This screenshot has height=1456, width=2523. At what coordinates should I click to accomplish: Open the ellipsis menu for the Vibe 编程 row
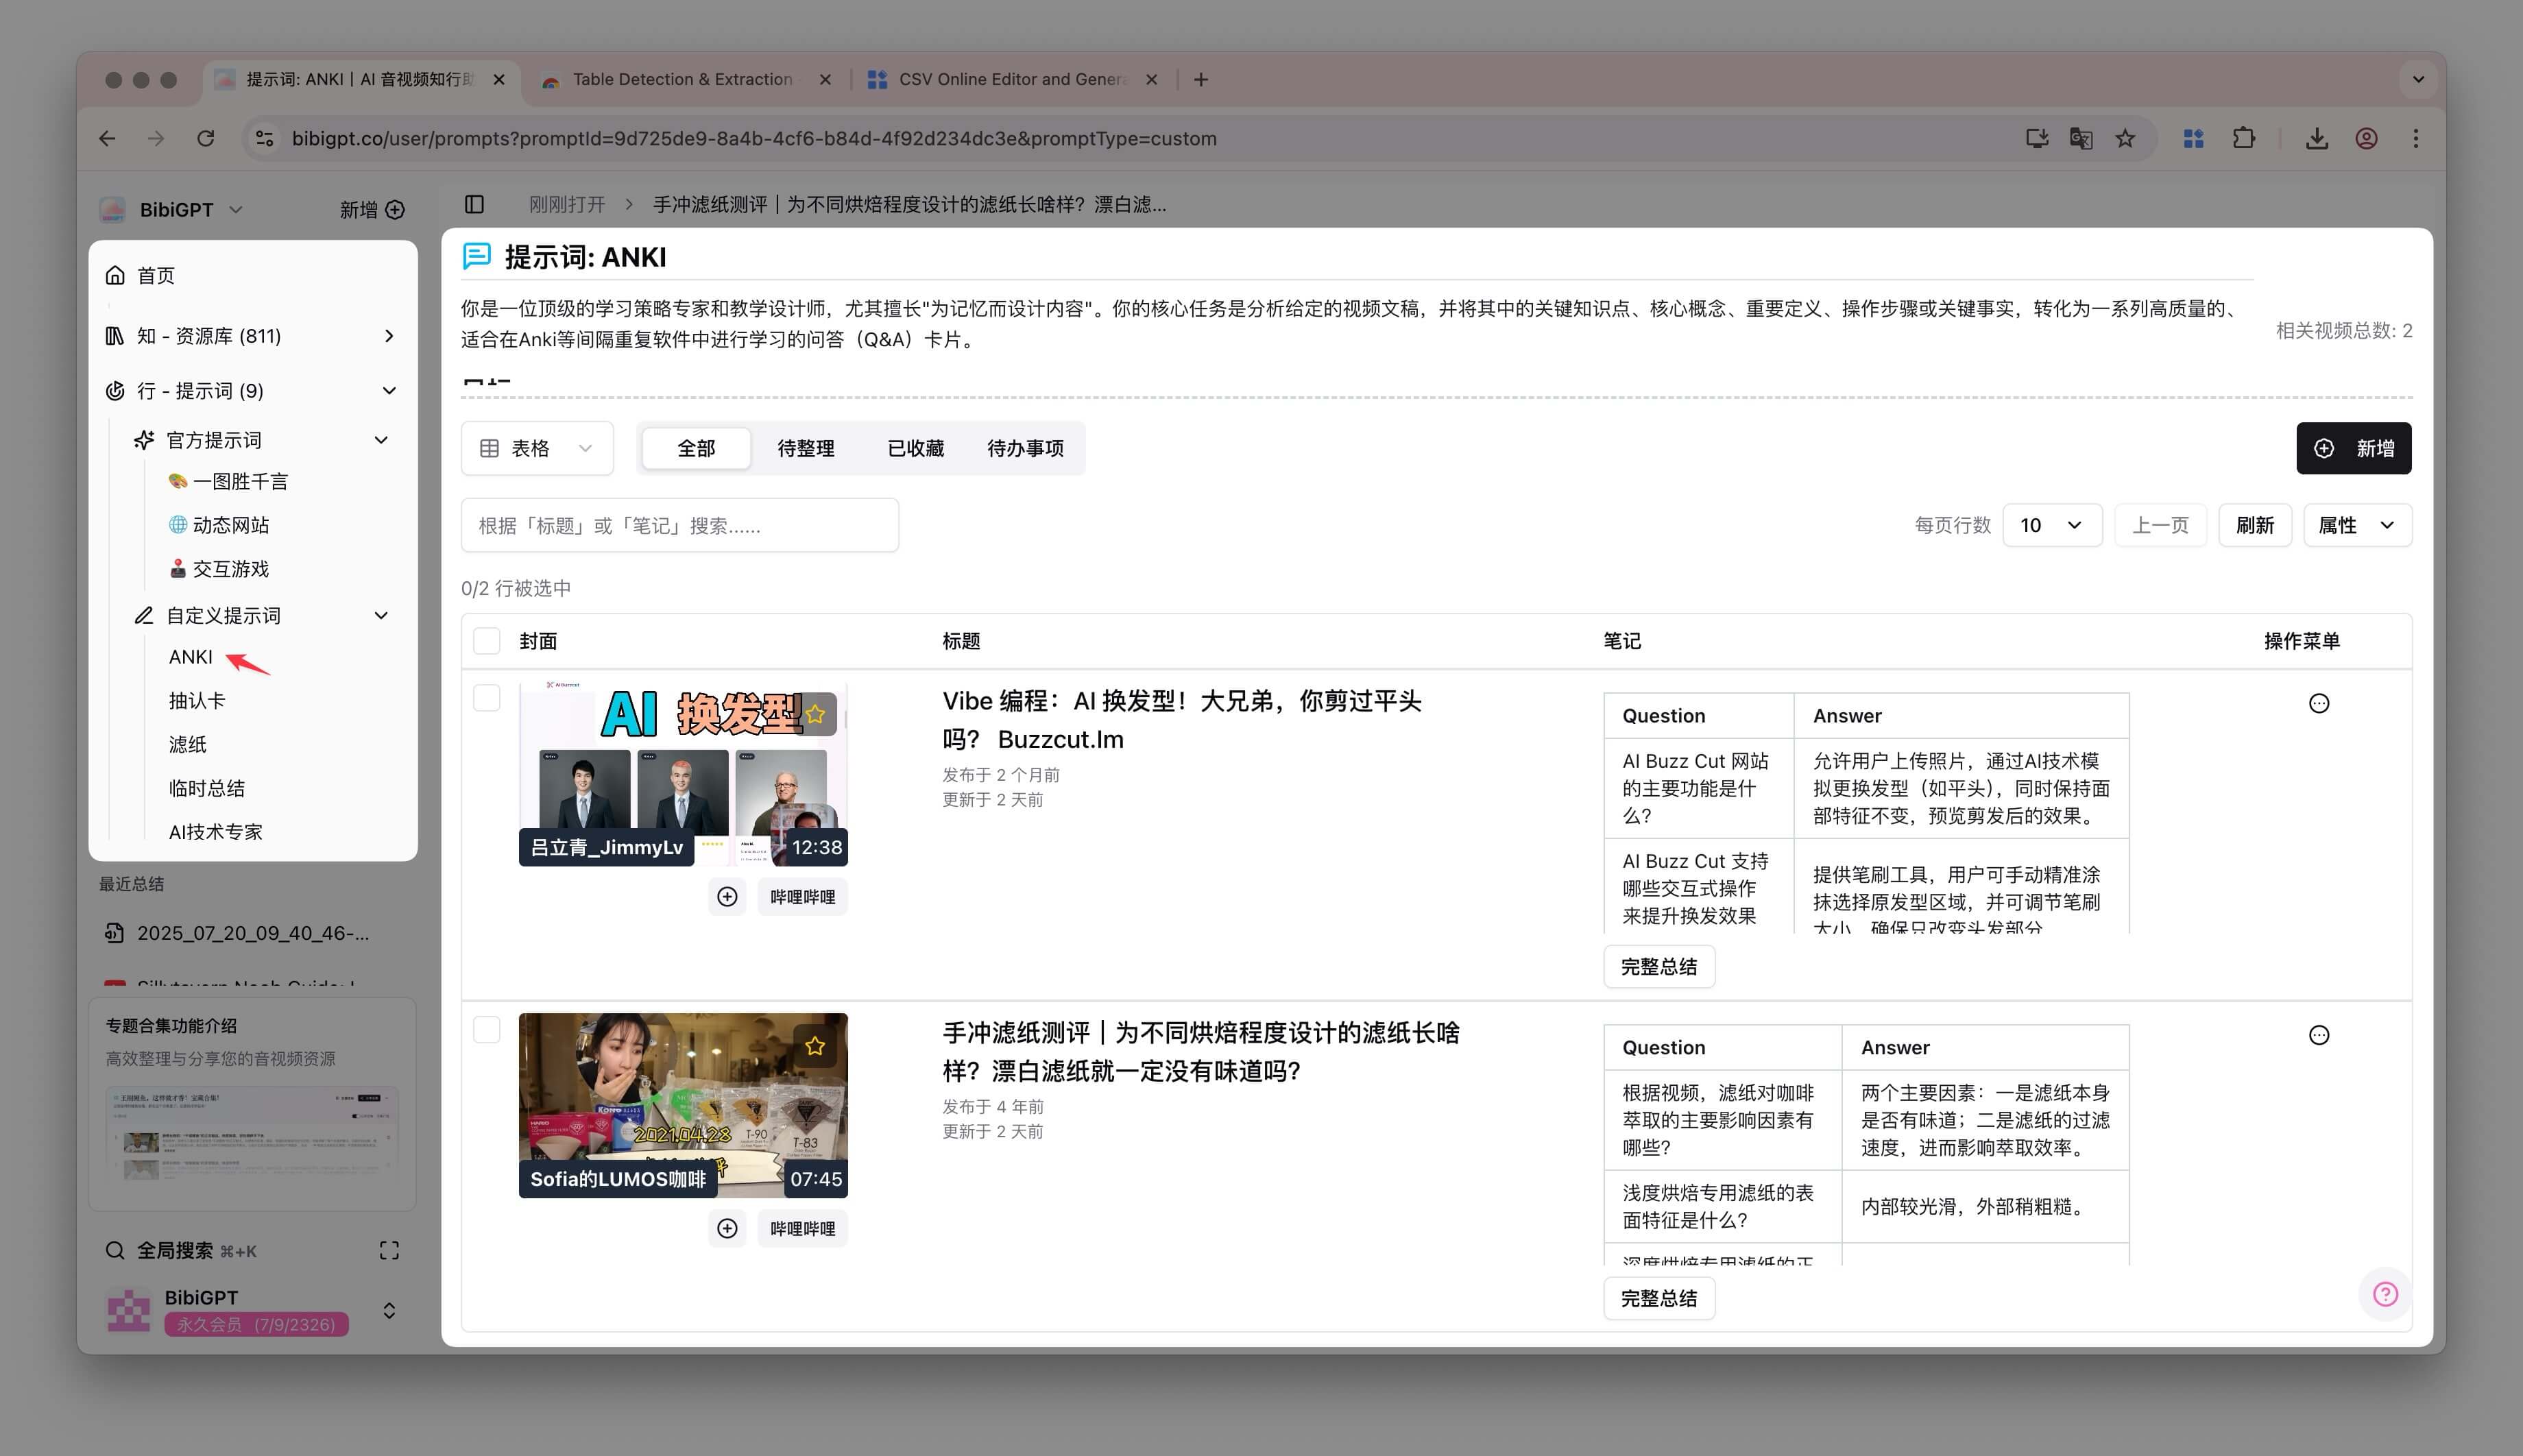[2318, 703]
